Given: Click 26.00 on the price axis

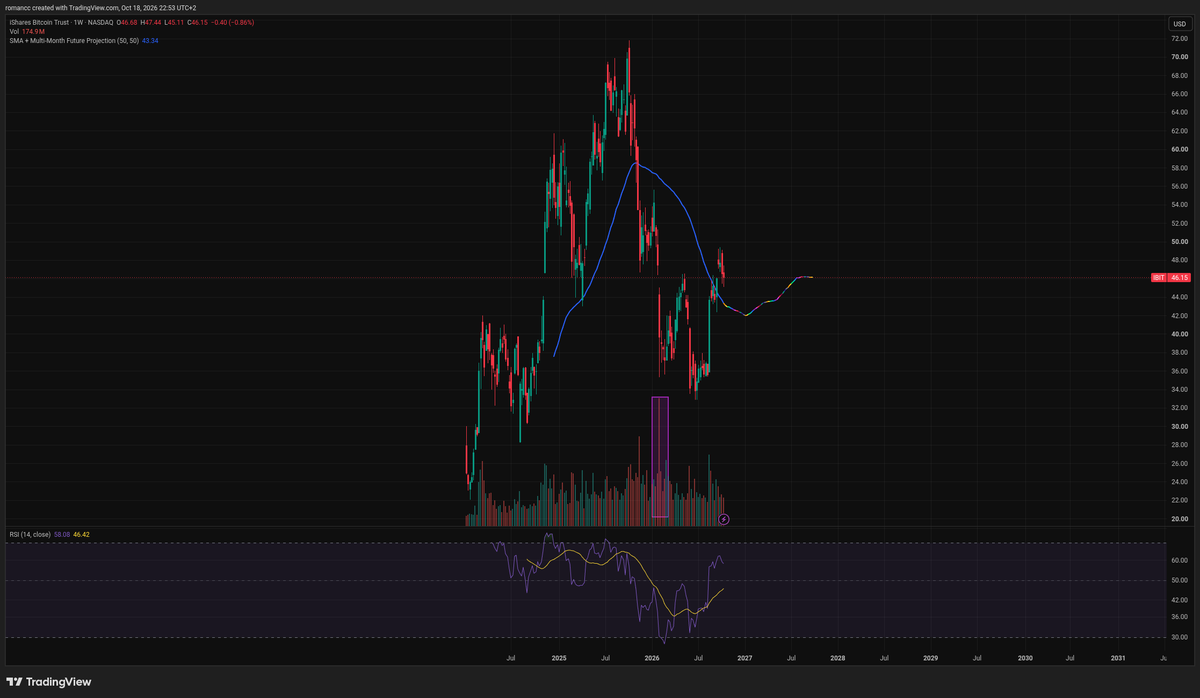Looking at the screenshot, I should pyautogui.click(x=1179, y=463).
